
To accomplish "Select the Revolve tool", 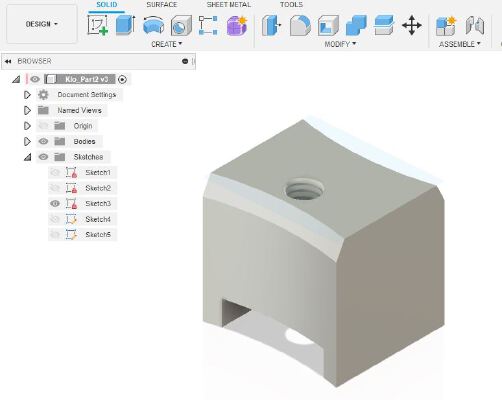I will click(153, 25).
